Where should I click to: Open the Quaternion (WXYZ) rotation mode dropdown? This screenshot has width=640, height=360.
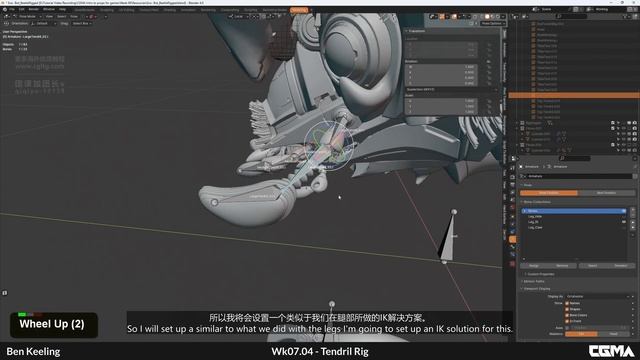point(452,89)
